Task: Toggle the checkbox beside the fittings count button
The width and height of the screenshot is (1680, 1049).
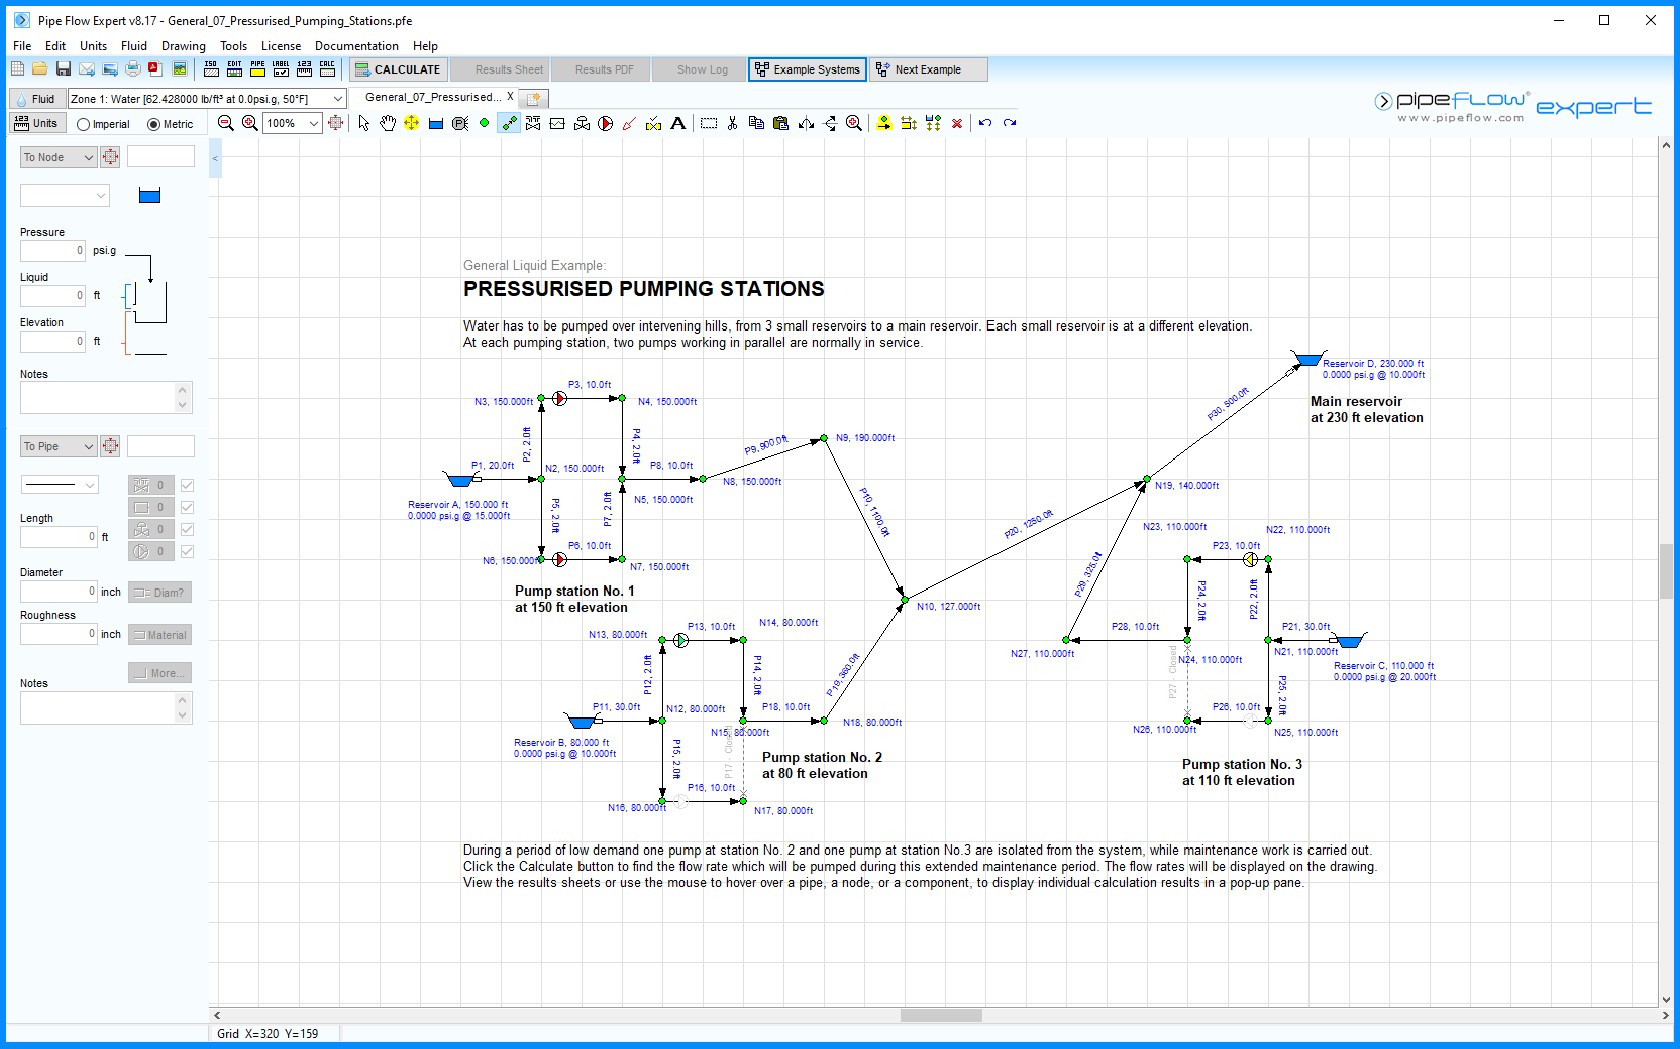Action: tap(187, 485)
